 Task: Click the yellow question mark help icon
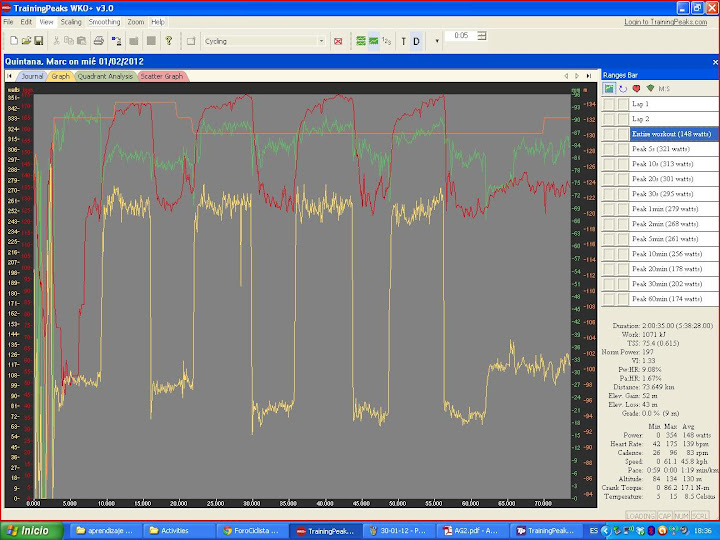pyautogui.click(x=169, y=41)
